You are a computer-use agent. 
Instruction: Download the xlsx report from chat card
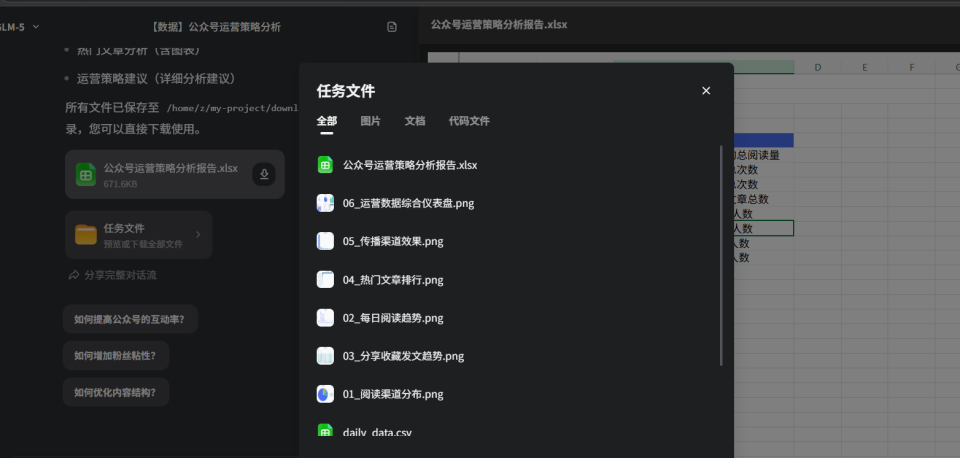pyautogui.click(x=264, y=175)
